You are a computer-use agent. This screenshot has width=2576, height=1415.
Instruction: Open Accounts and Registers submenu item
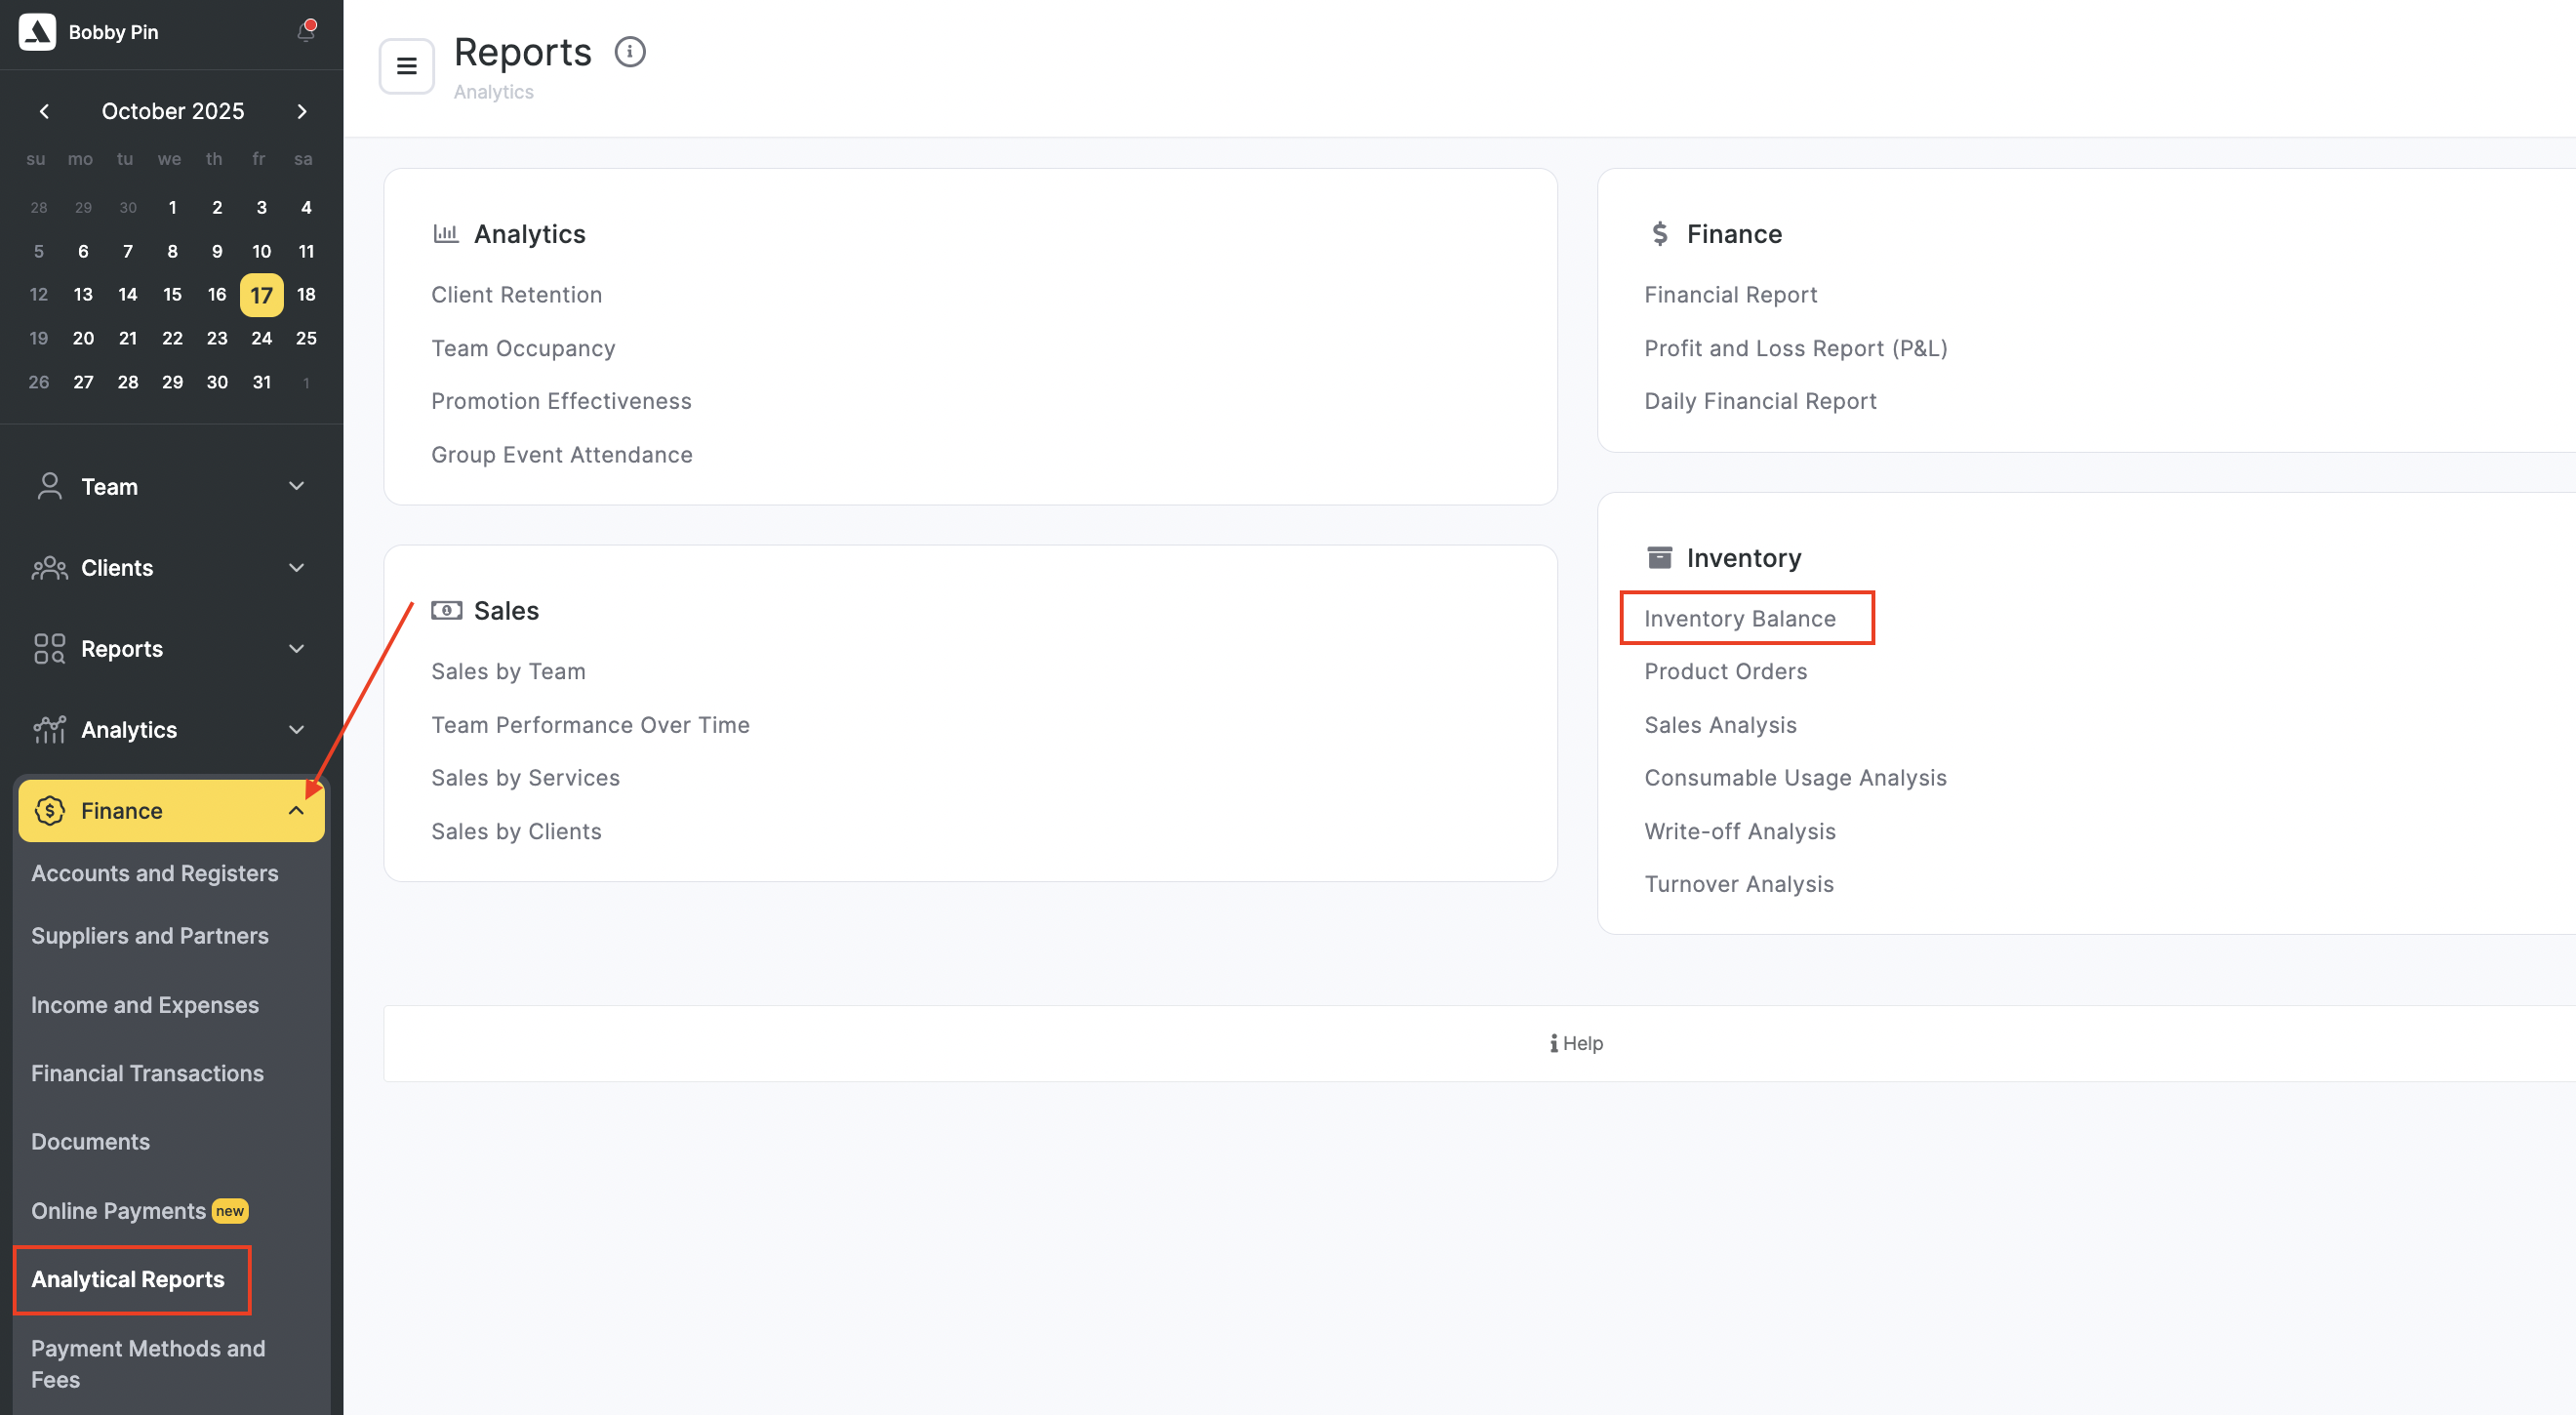154,873
